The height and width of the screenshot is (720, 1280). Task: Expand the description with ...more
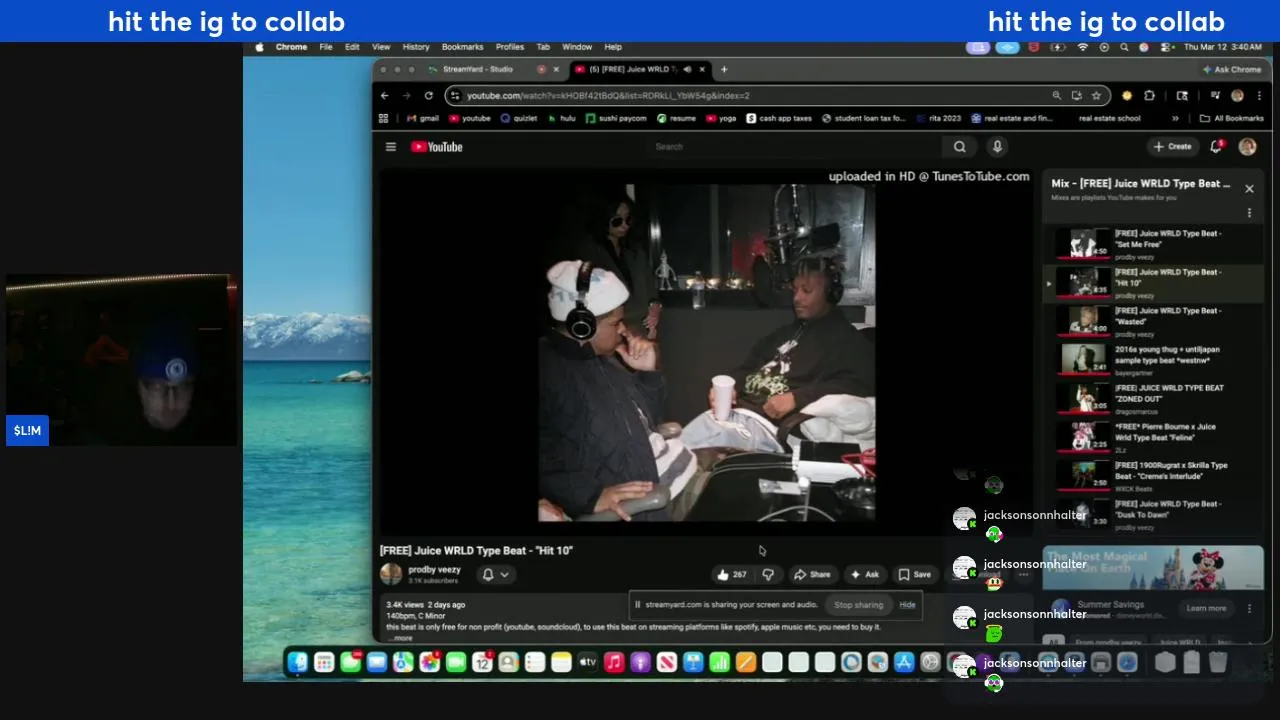399,638
